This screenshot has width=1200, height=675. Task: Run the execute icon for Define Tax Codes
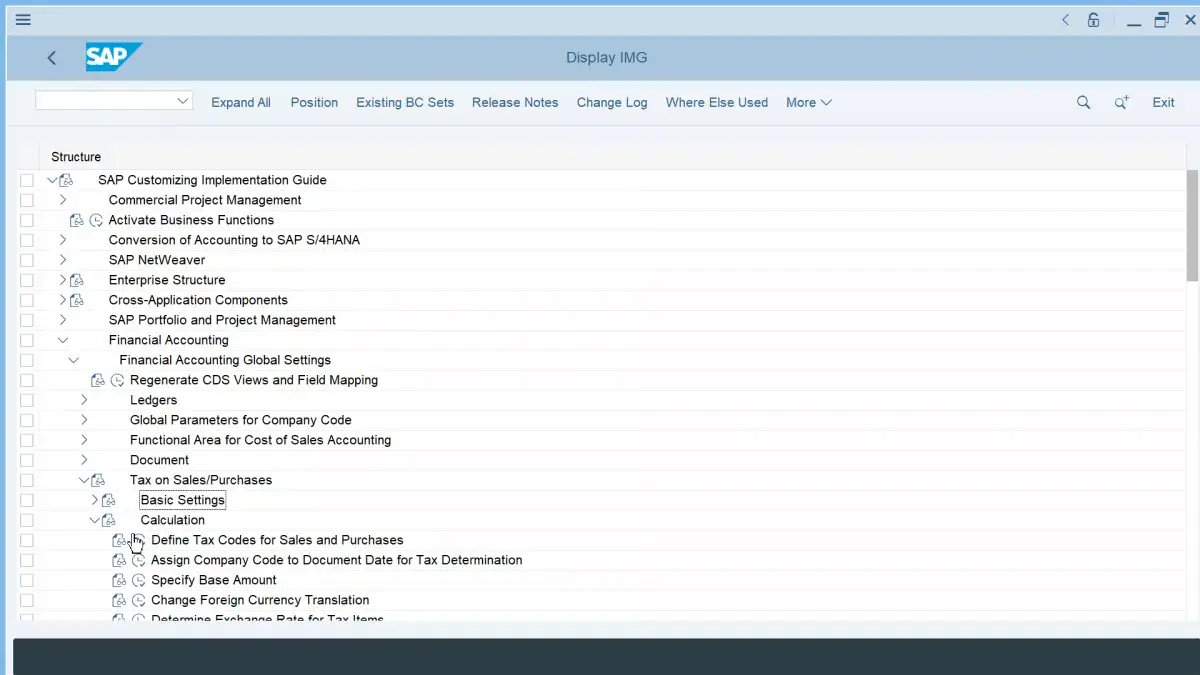pyautogui.click(x=139, y=540)
